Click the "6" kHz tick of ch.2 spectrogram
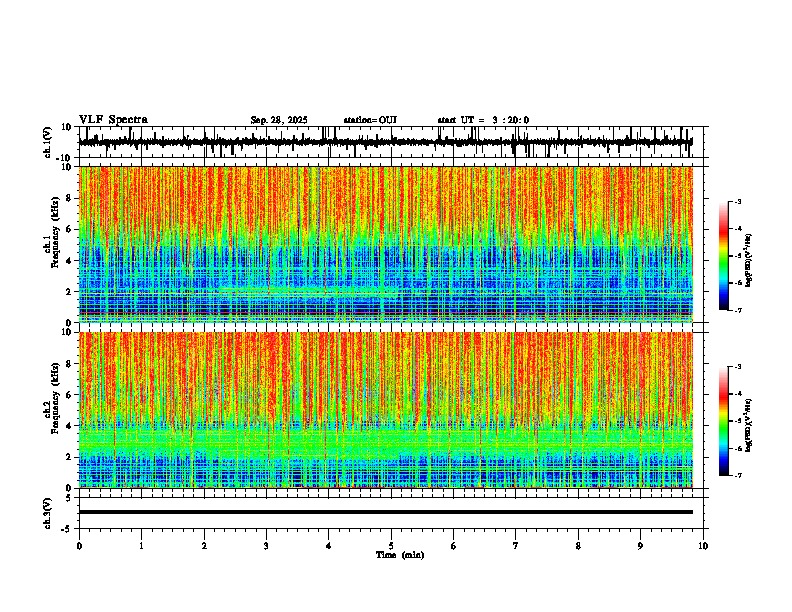 [x=70, y=395]
